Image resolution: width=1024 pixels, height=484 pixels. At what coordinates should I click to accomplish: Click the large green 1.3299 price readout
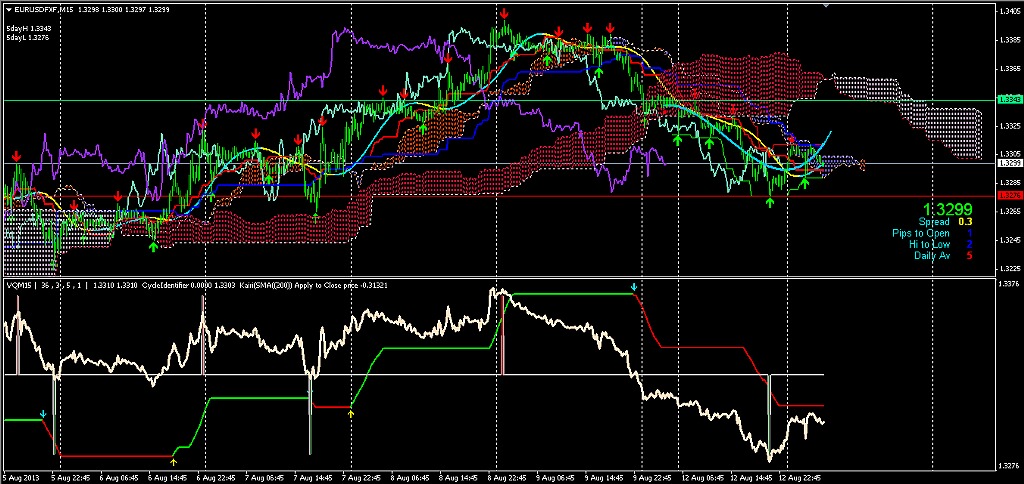coord(948,210)
